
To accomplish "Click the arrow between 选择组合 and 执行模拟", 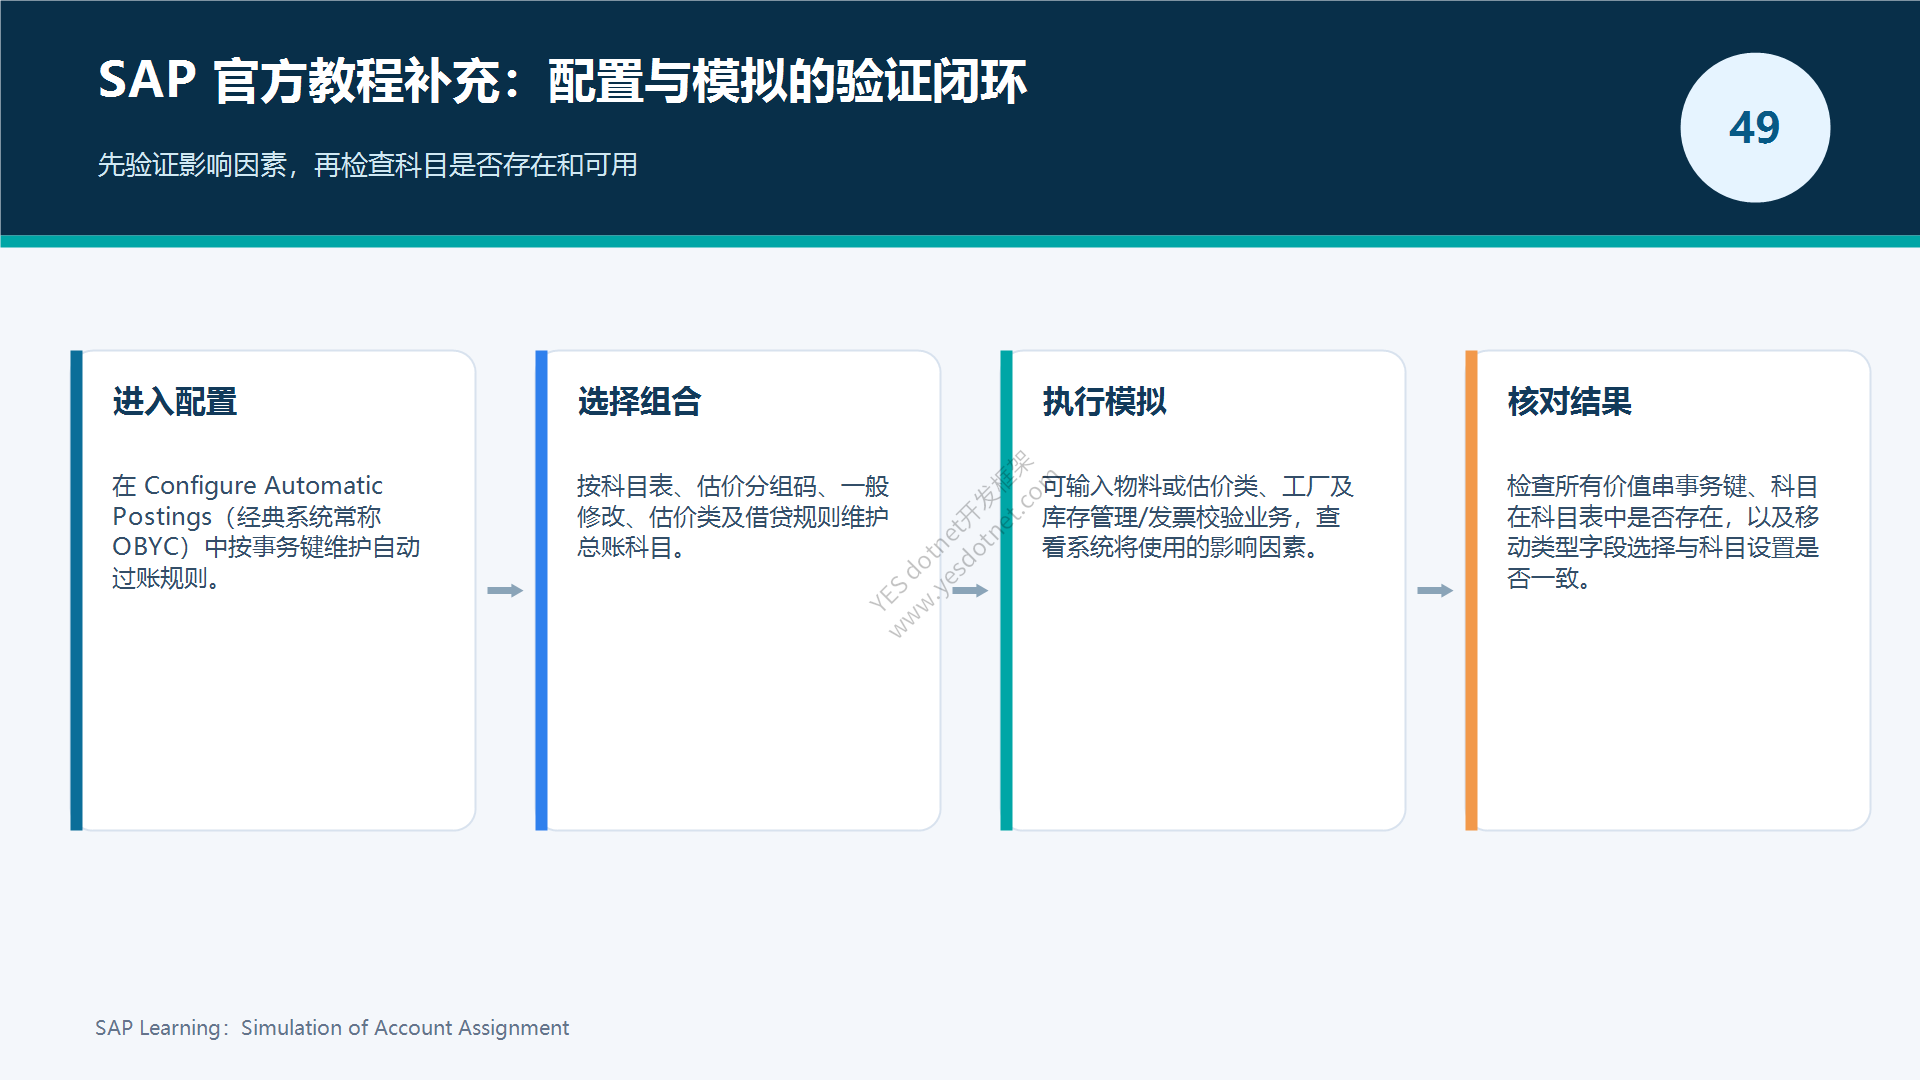I will point(970,591).
